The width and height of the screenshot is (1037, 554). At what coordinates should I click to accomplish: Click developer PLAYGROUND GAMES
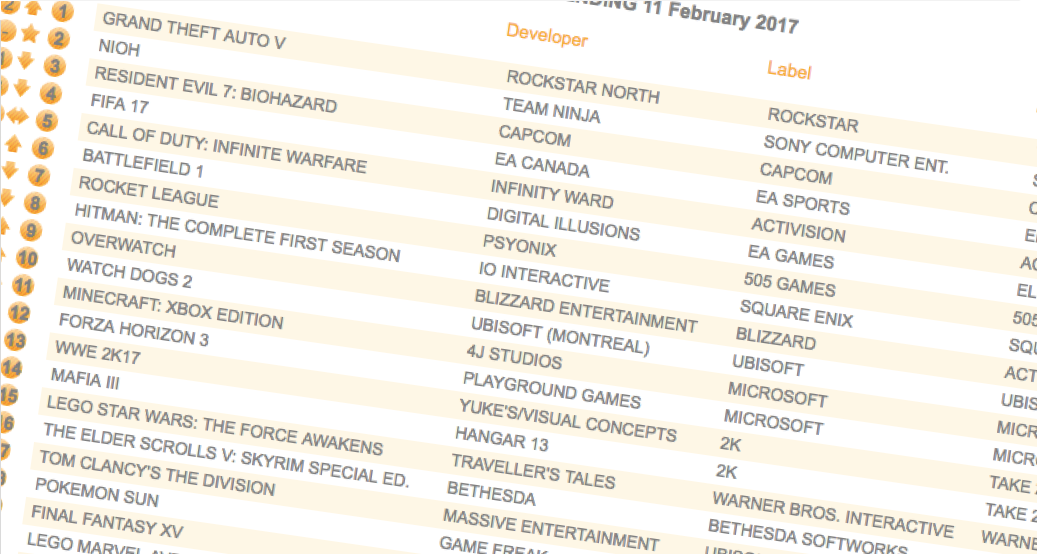(551, 390)
